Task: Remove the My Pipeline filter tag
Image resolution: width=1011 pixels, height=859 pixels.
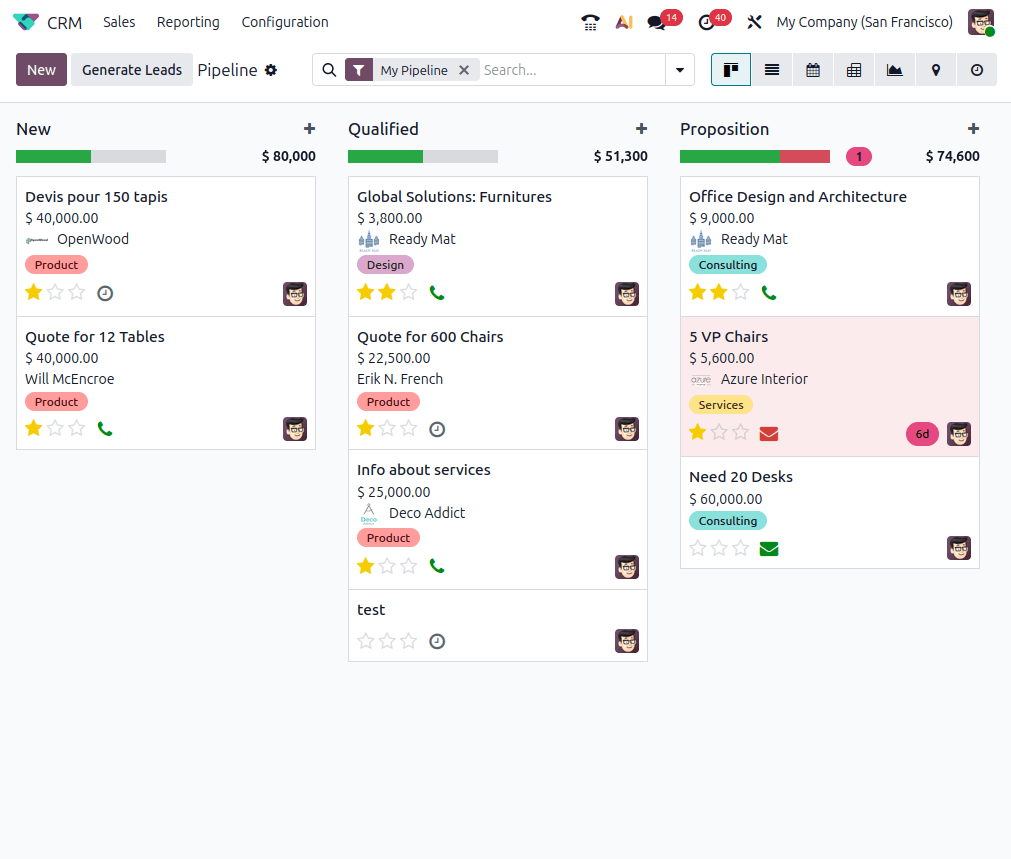Action: (464, 70)
